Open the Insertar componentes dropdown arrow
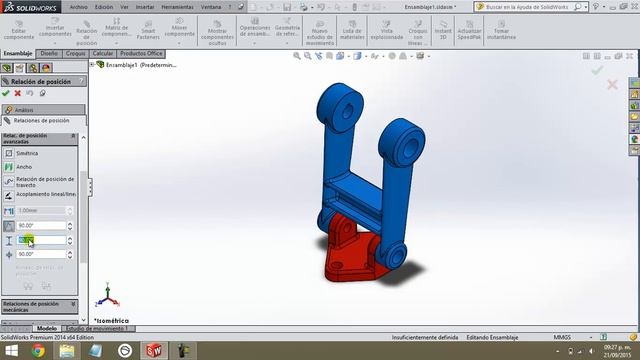The image size is (640, 360). pyautogui.click(x=55, y=43)
